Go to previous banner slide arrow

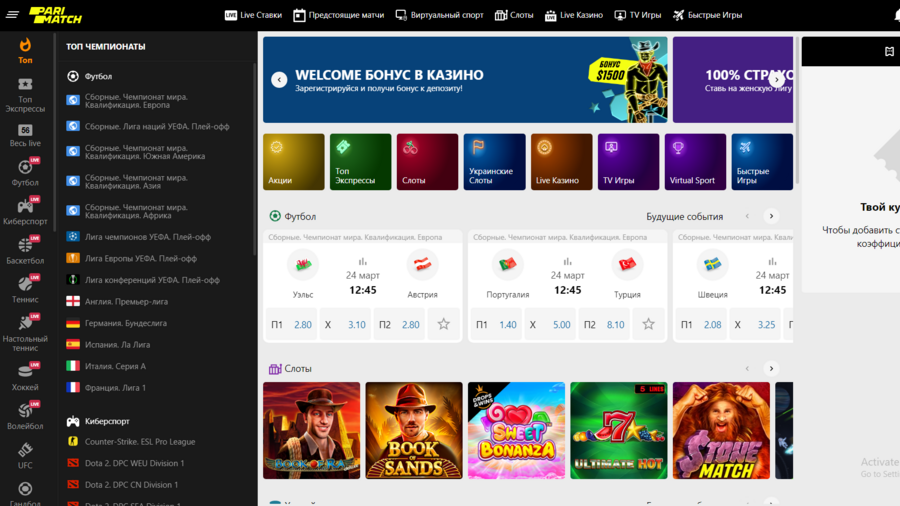[x=279, y=80]
